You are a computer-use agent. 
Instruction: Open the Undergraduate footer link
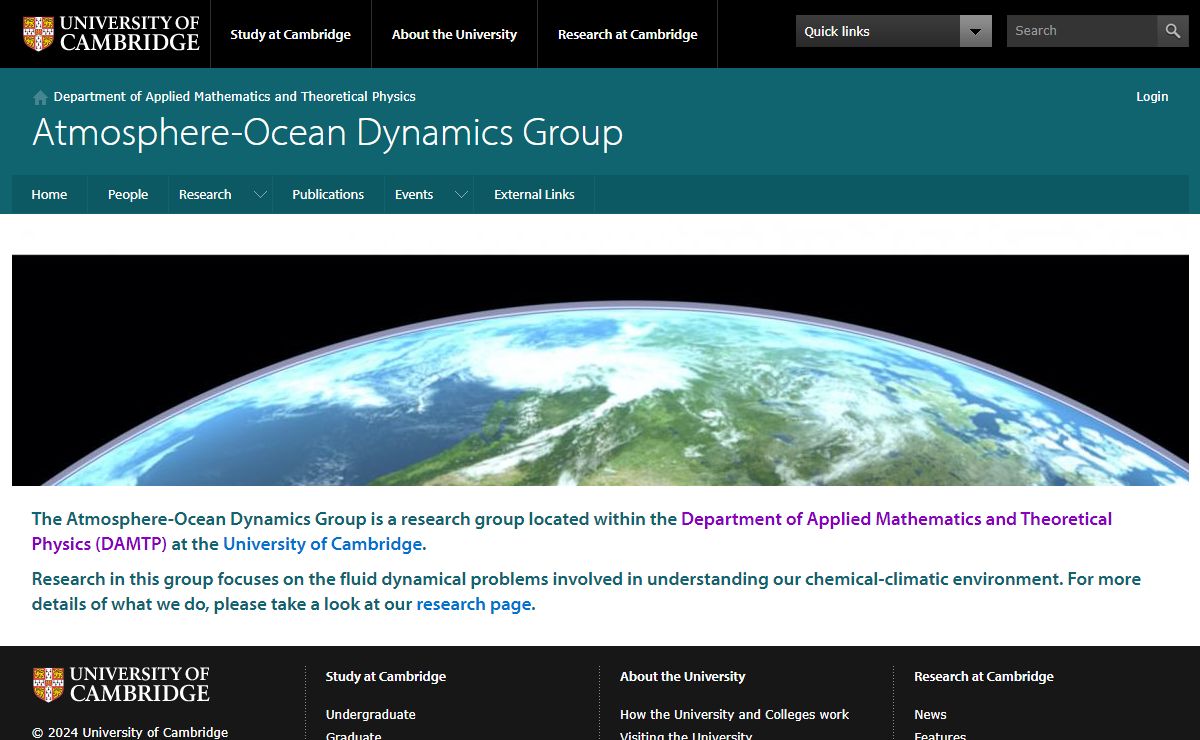(371, 715)
